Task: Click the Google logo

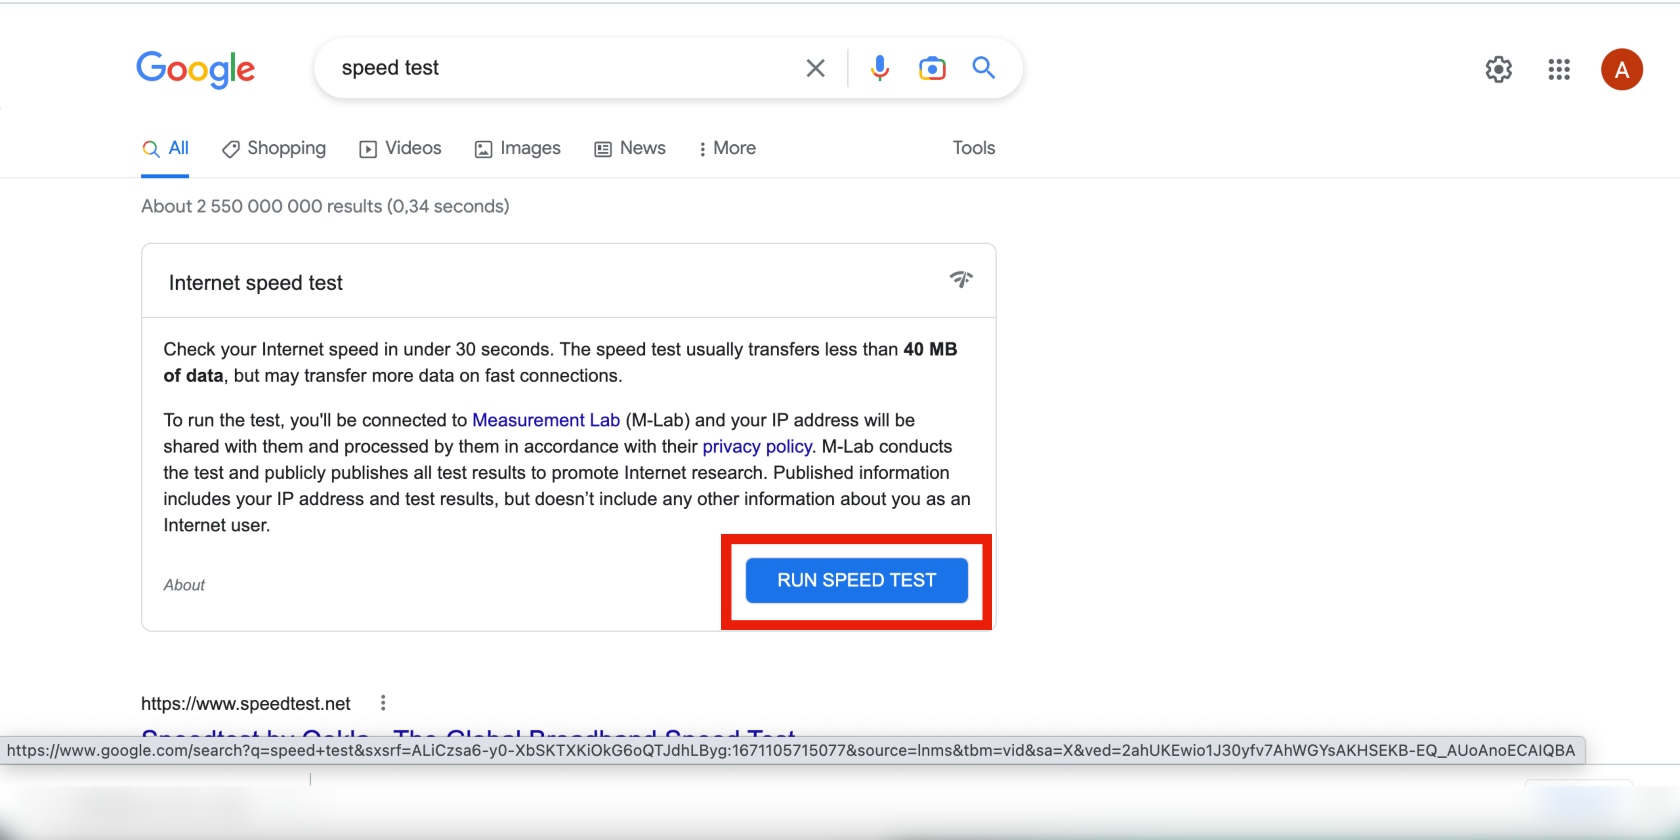Action: click(x=196, y=69)
